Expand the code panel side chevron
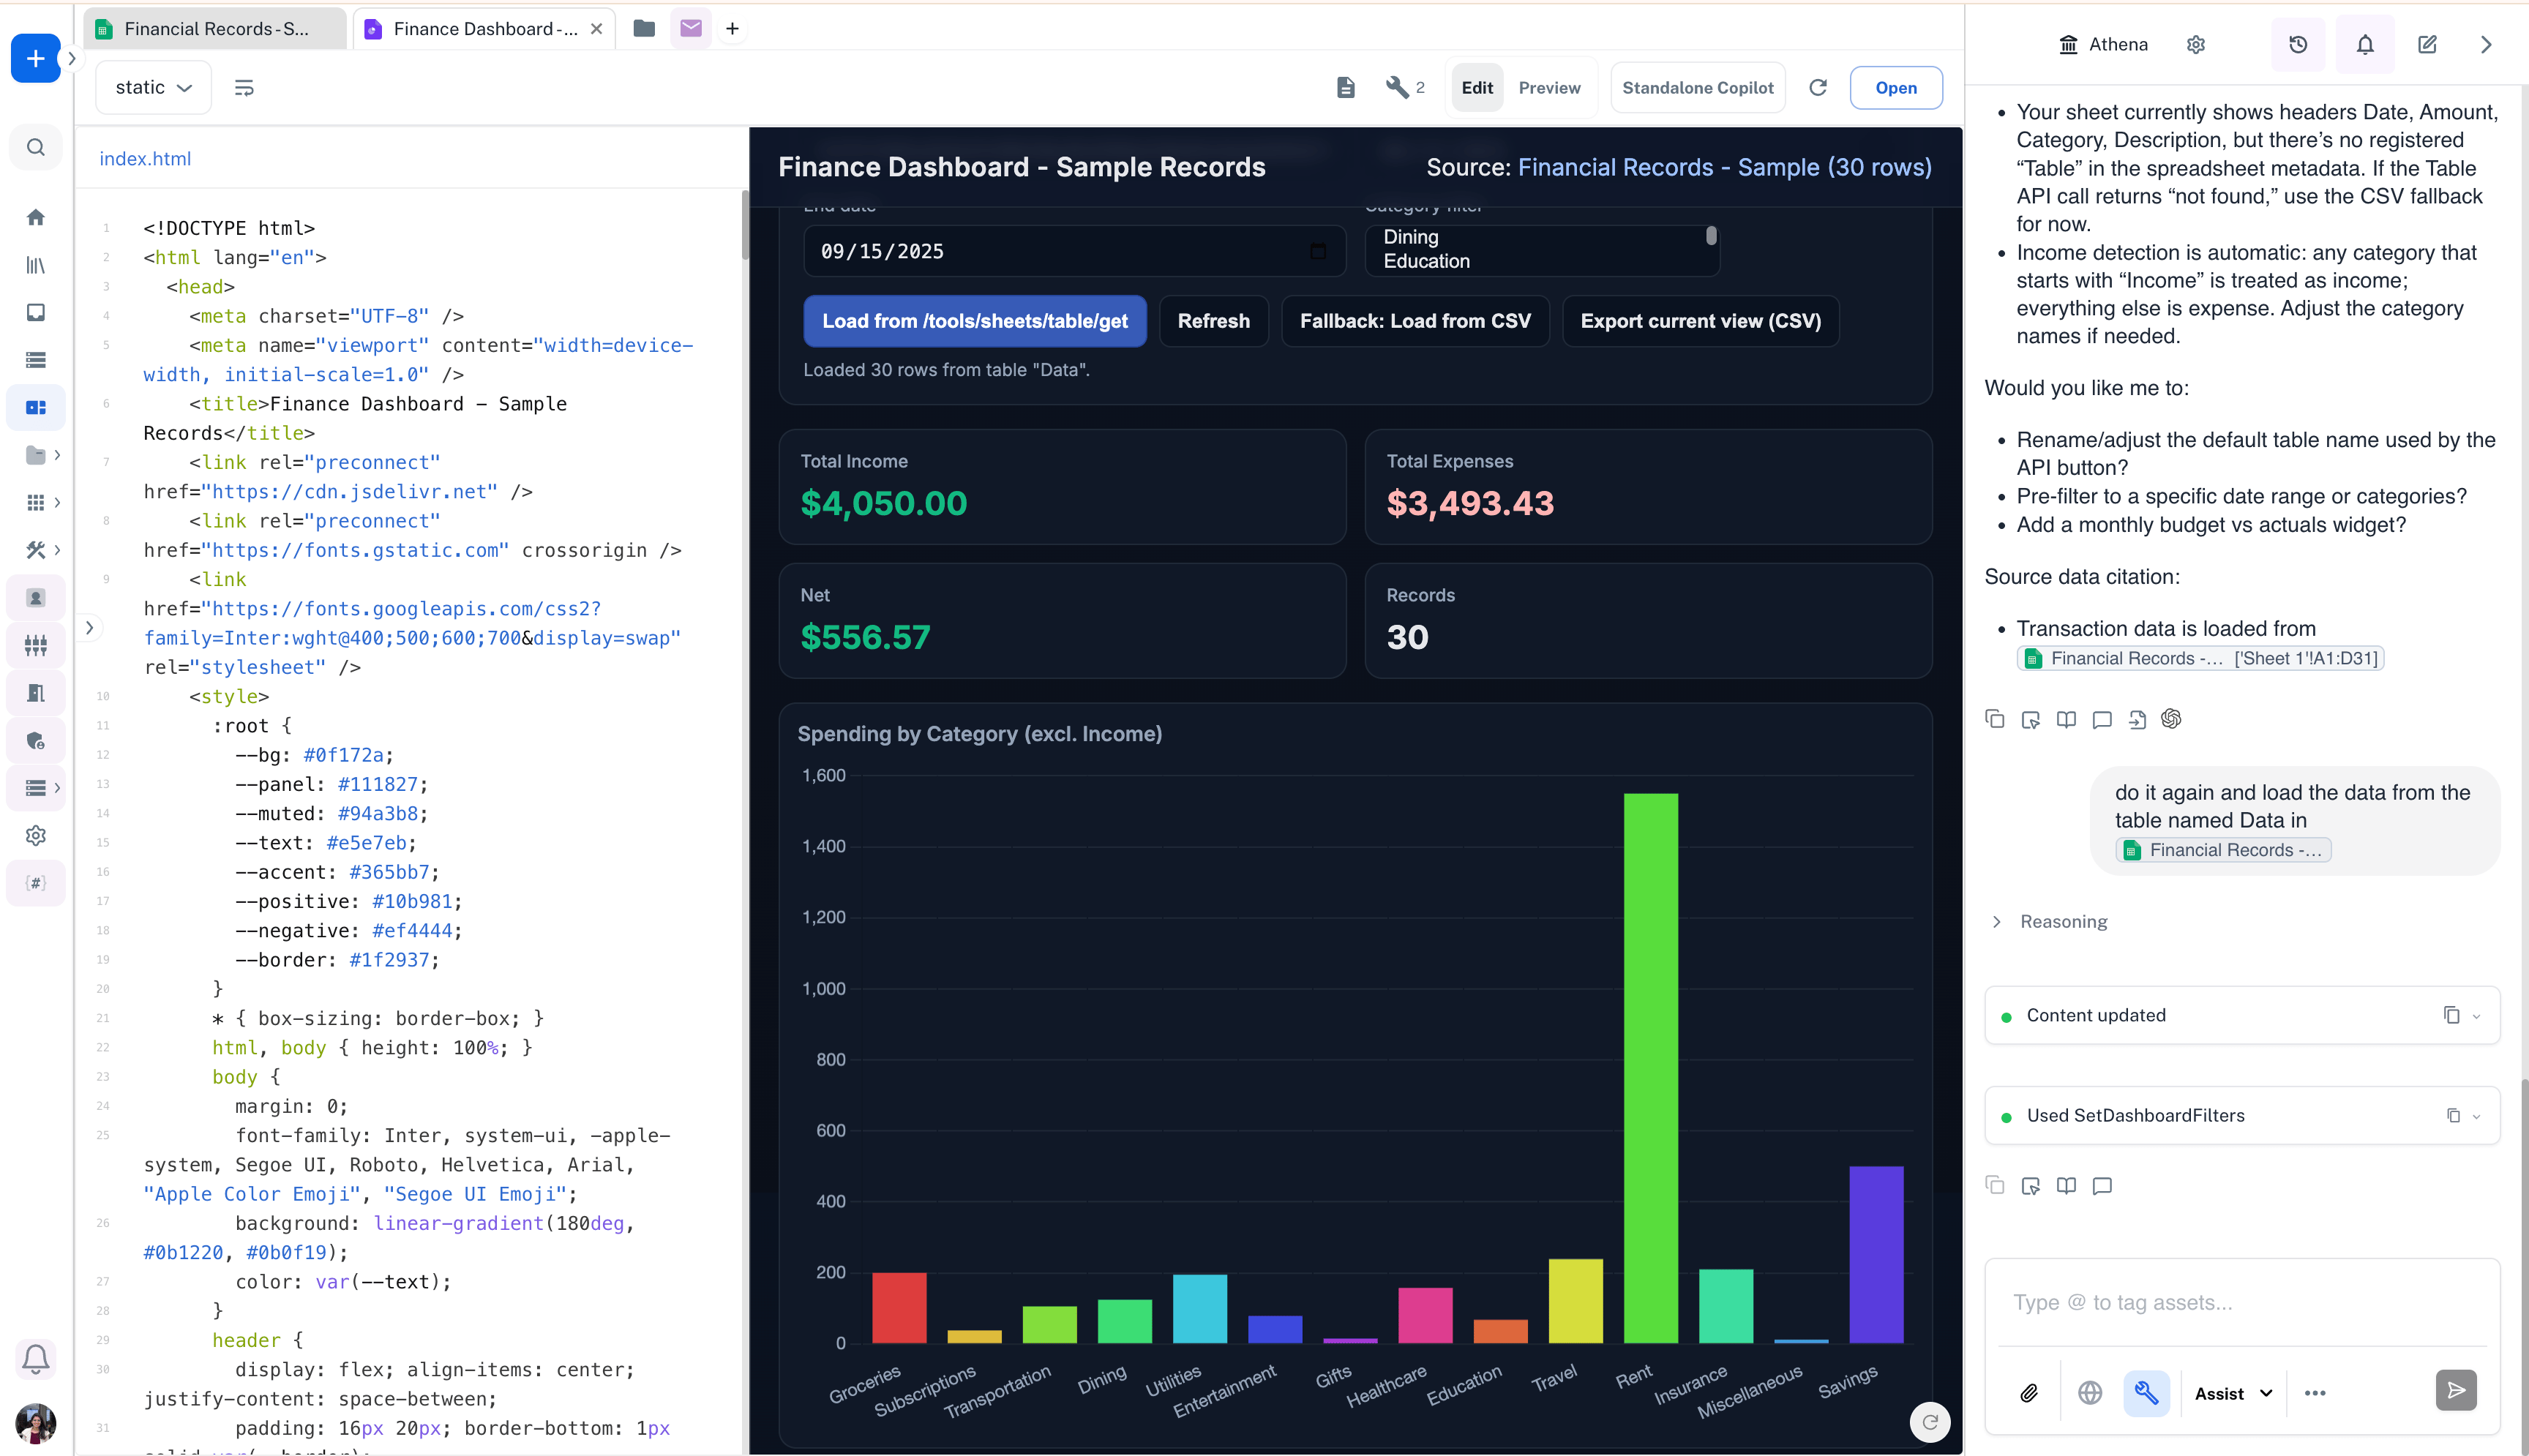This screenshot has width=2529, height=1456. 89,628
